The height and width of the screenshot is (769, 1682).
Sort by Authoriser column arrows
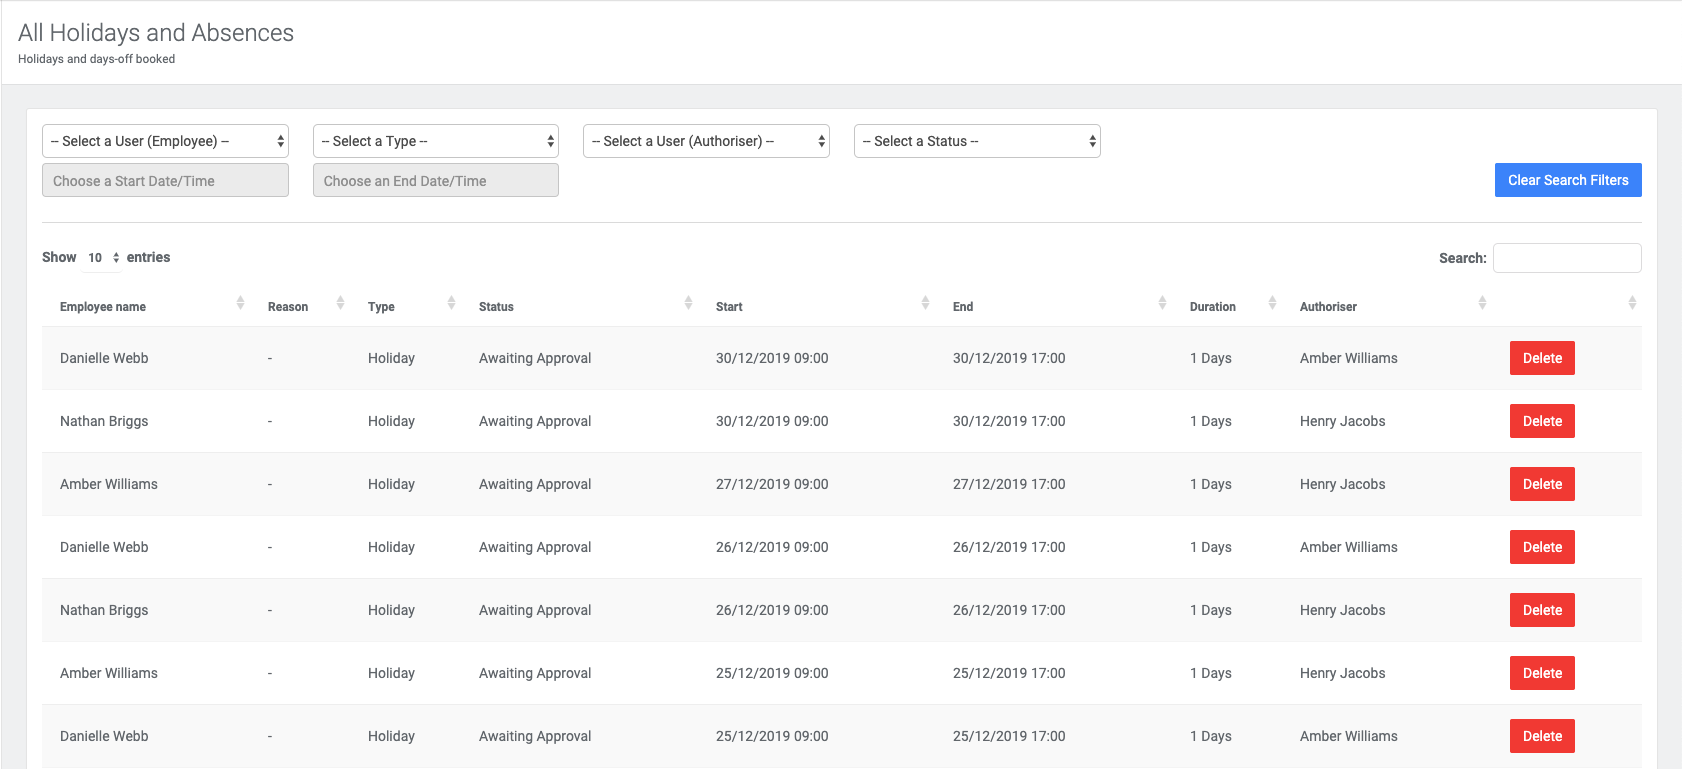pyautogui.click(x=1482, y=303)
